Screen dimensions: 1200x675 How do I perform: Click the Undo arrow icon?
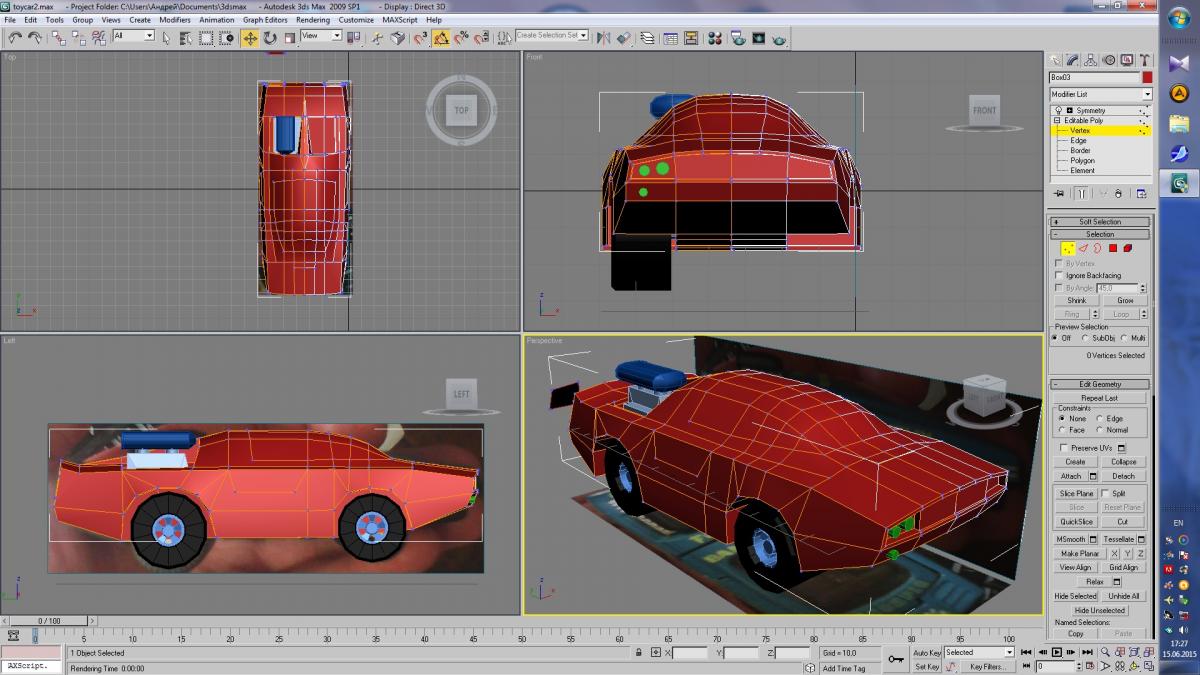15,37
